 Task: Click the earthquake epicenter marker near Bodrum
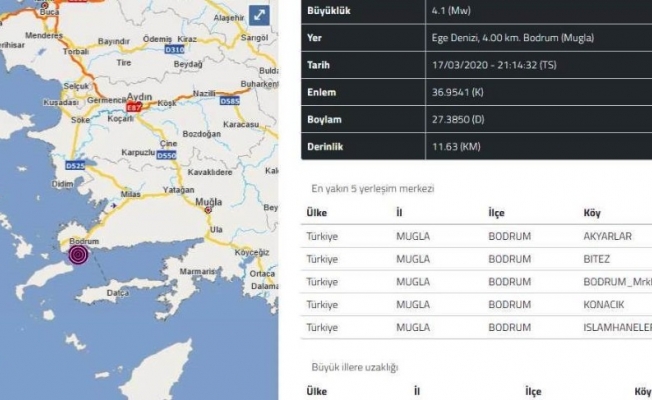tap(78, 257)
